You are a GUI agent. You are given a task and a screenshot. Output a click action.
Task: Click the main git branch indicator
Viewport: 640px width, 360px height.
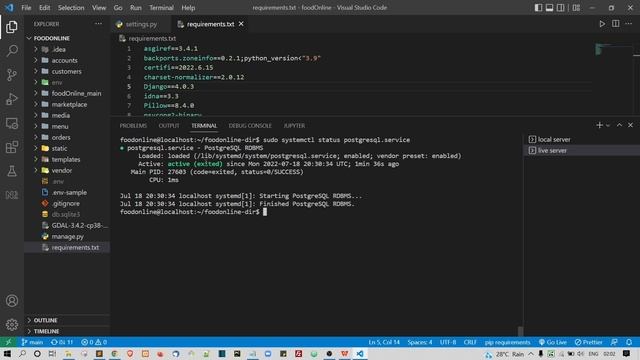pos(32,342)
